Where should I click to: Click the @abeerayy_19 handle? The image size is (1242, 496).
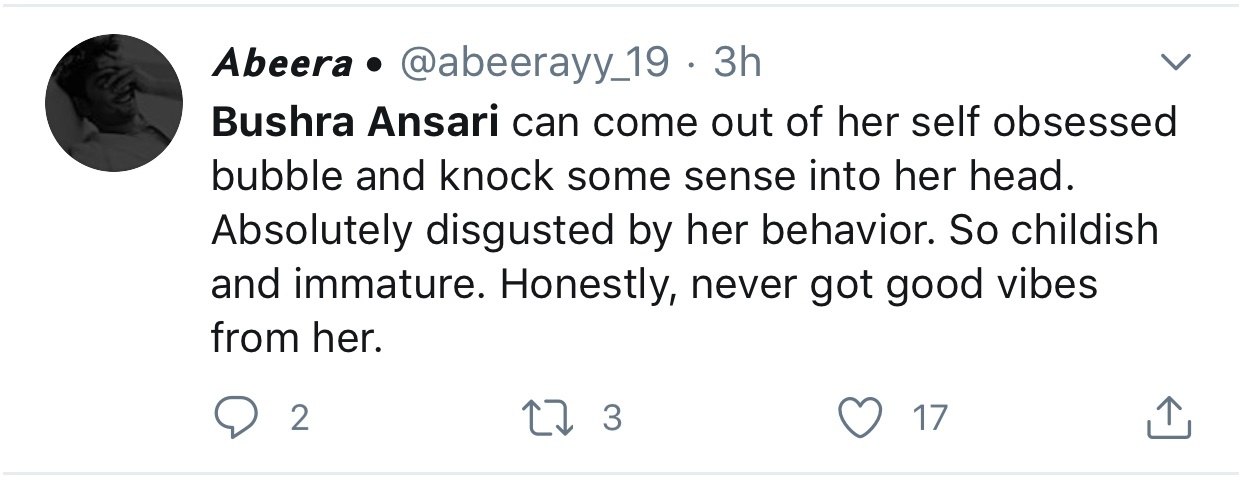(x=534, y=65)
